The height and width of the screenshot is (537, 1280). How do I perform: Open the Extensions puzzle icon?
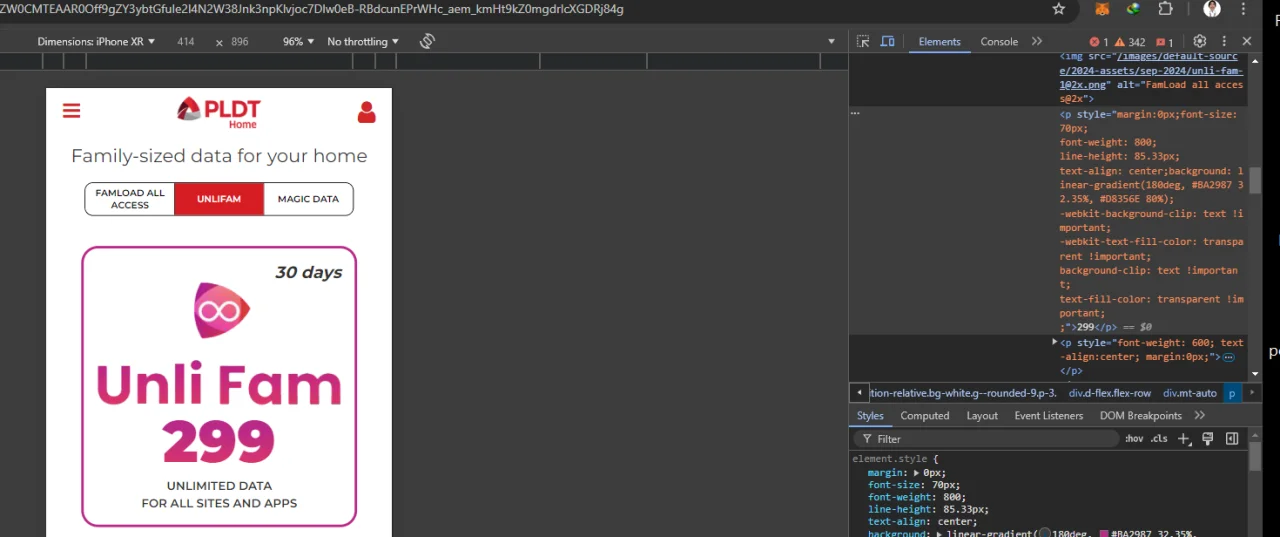(x=1166, y=9)
